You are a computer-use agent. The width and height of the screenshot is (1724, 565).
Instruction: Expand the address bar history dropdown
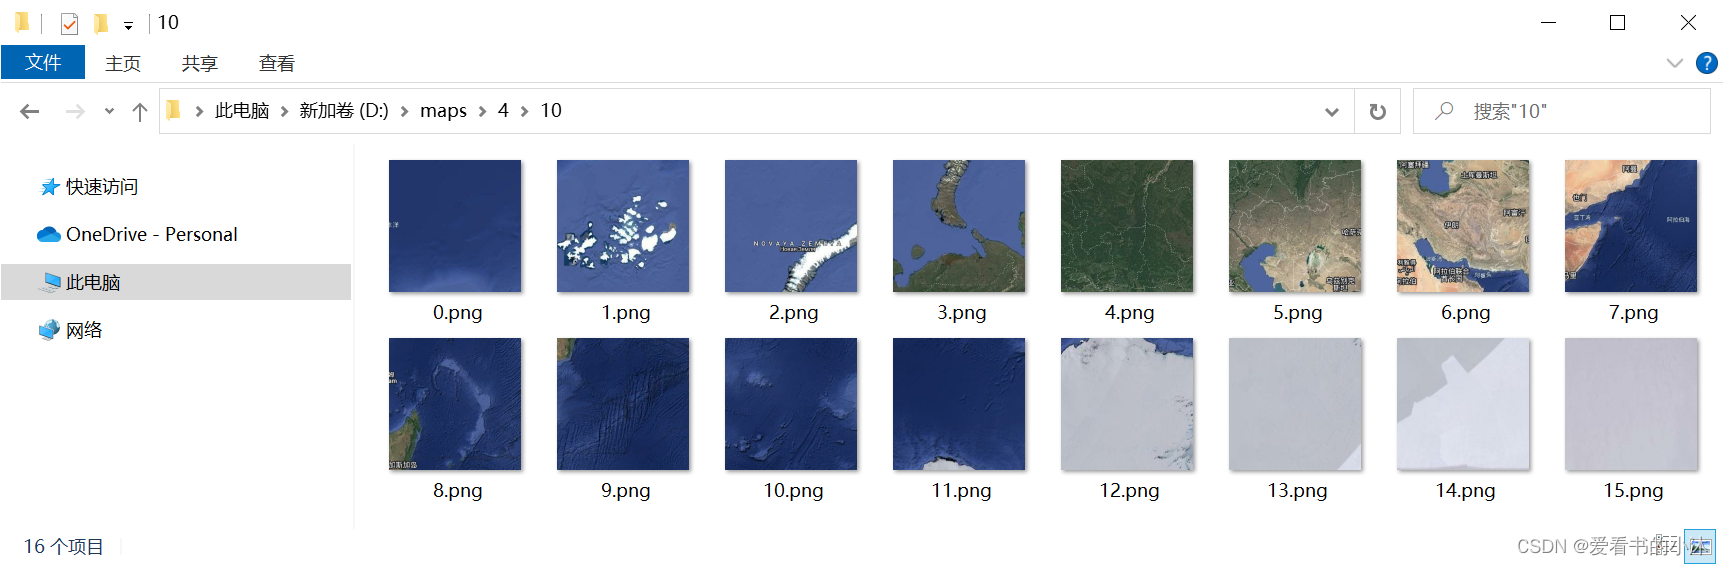point(1332,111)
